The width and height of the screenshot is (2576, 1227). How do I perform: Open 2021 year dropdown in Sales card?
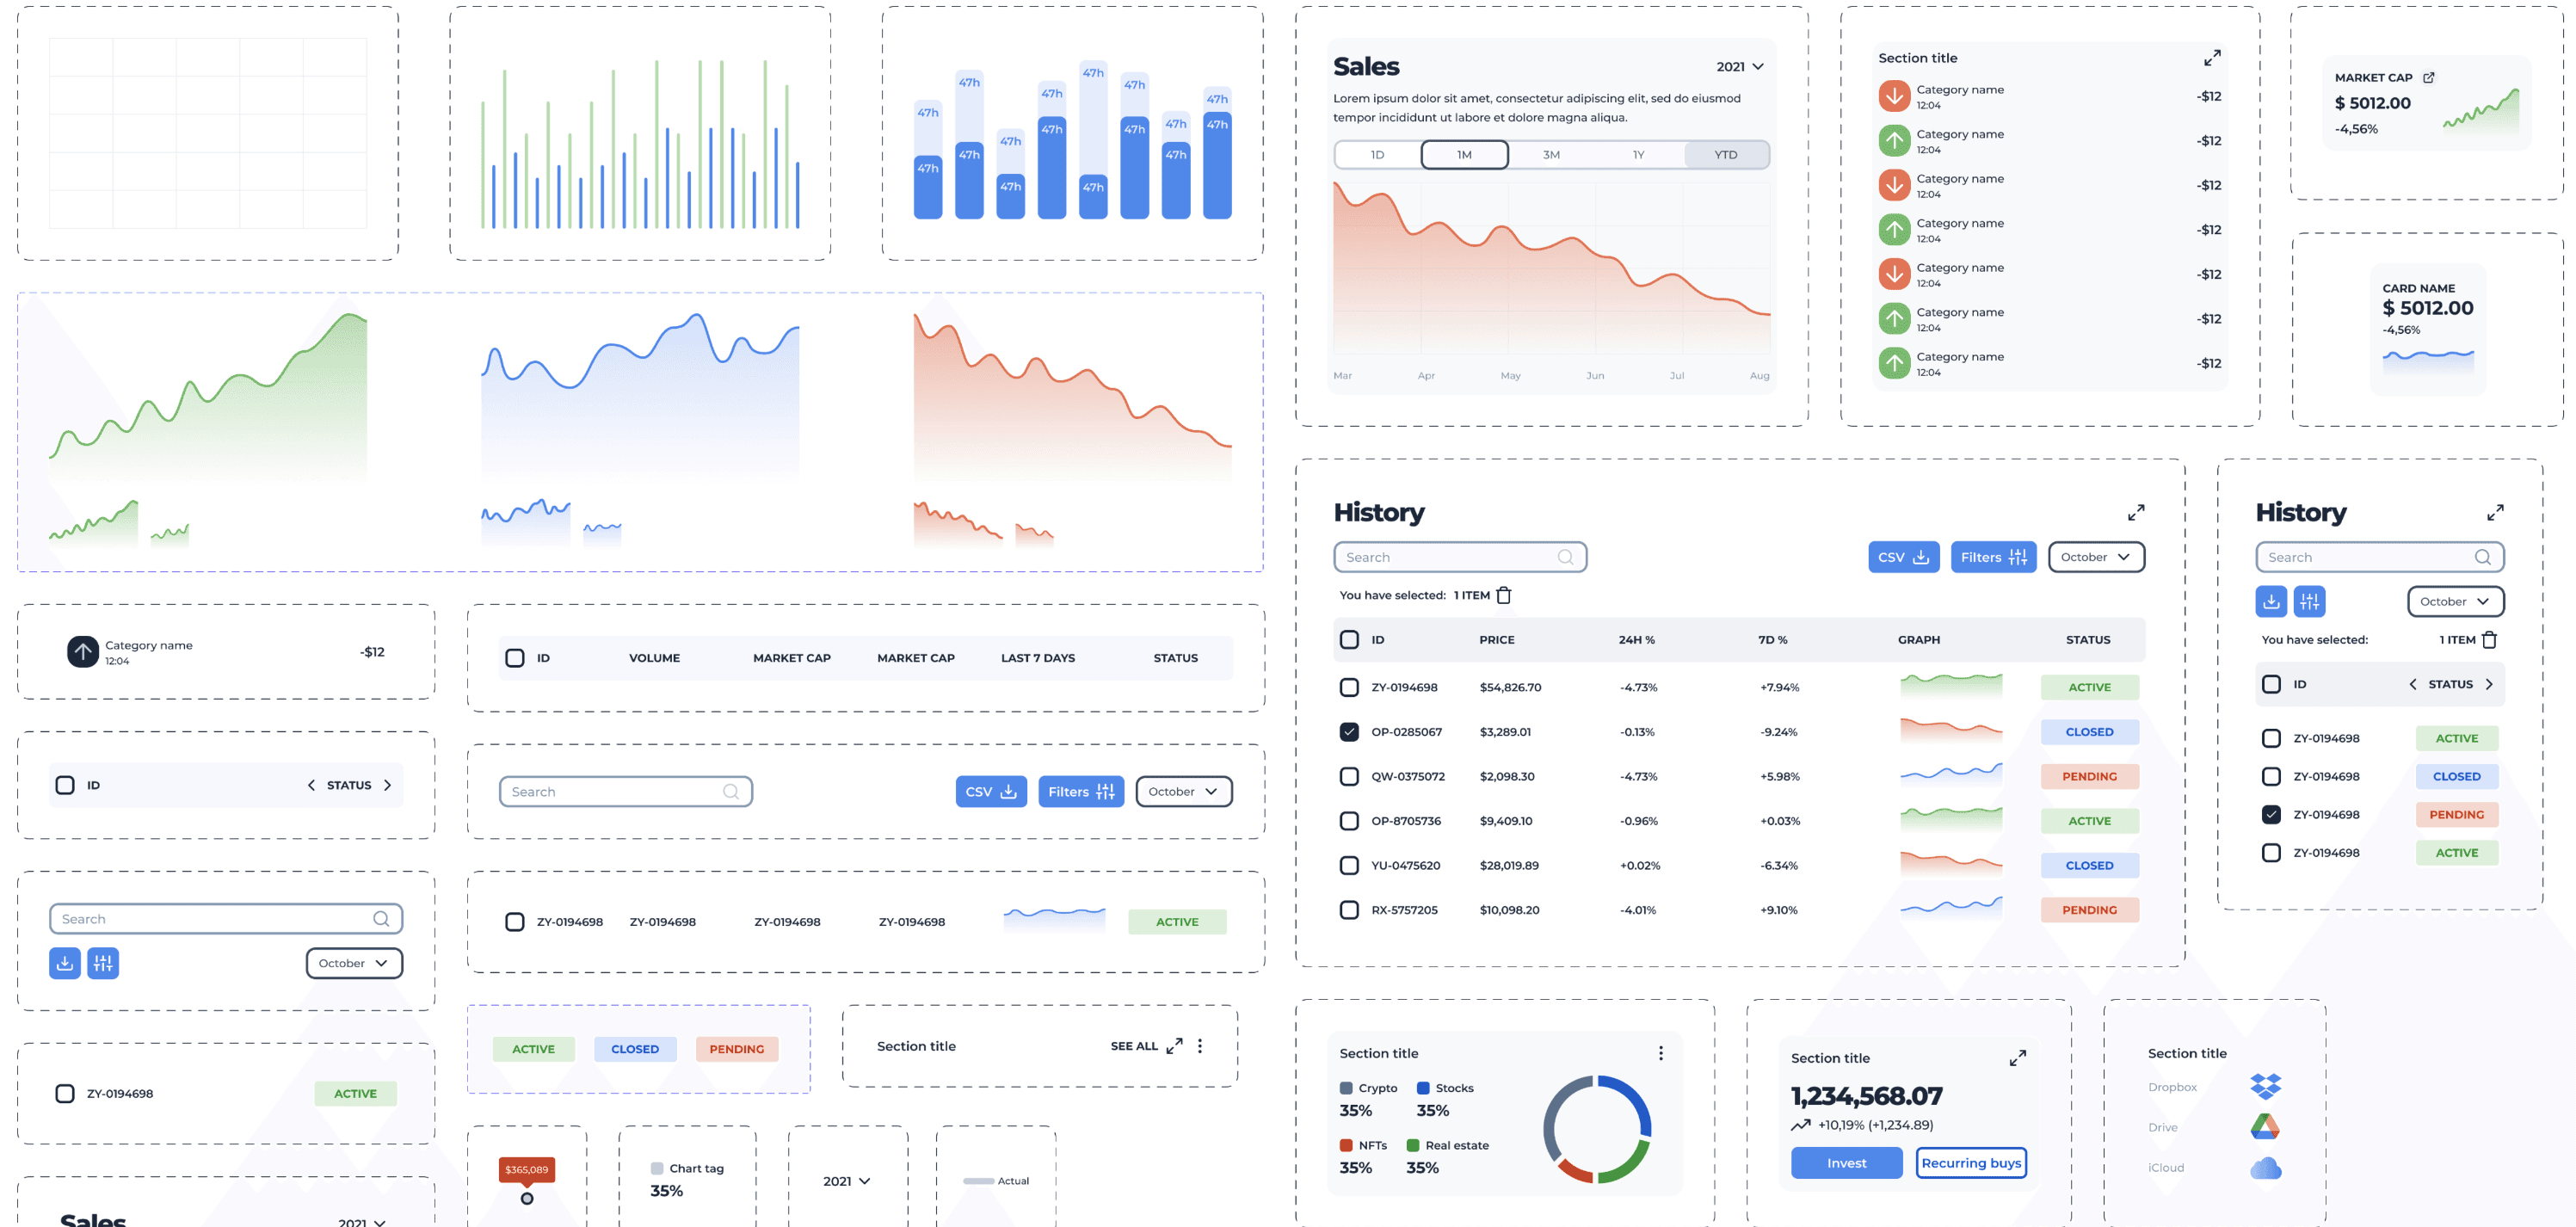click(x=1740, y=67)
